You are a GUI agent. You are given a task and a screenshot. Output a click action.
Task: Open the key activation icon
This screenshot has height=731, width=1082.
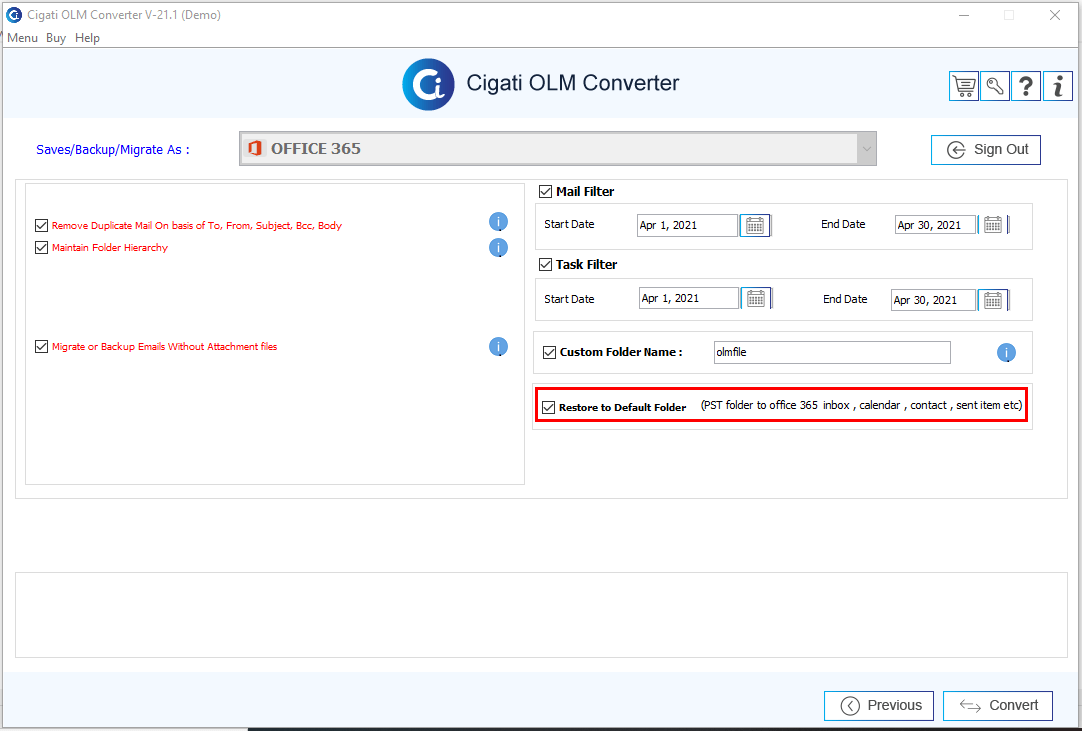tap(994, 86)
